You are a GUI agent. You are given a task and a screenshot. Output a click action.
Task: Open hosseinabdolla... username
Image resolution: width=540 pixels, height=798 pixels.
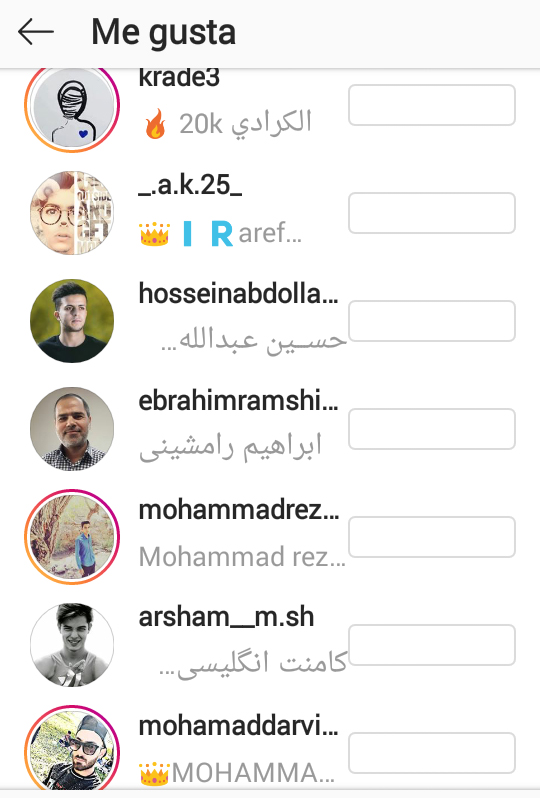[x=238, y=294]
